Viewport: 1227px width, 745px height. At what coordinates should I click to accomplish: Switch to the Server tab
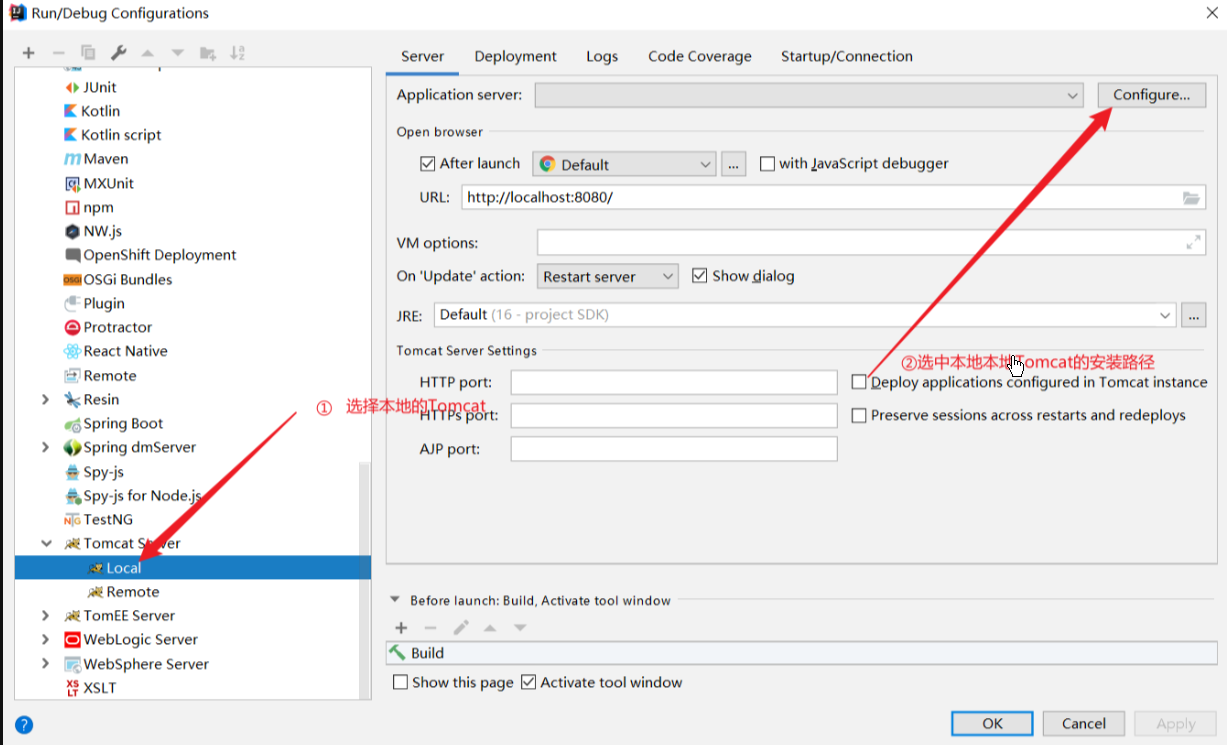pos(422,57)
